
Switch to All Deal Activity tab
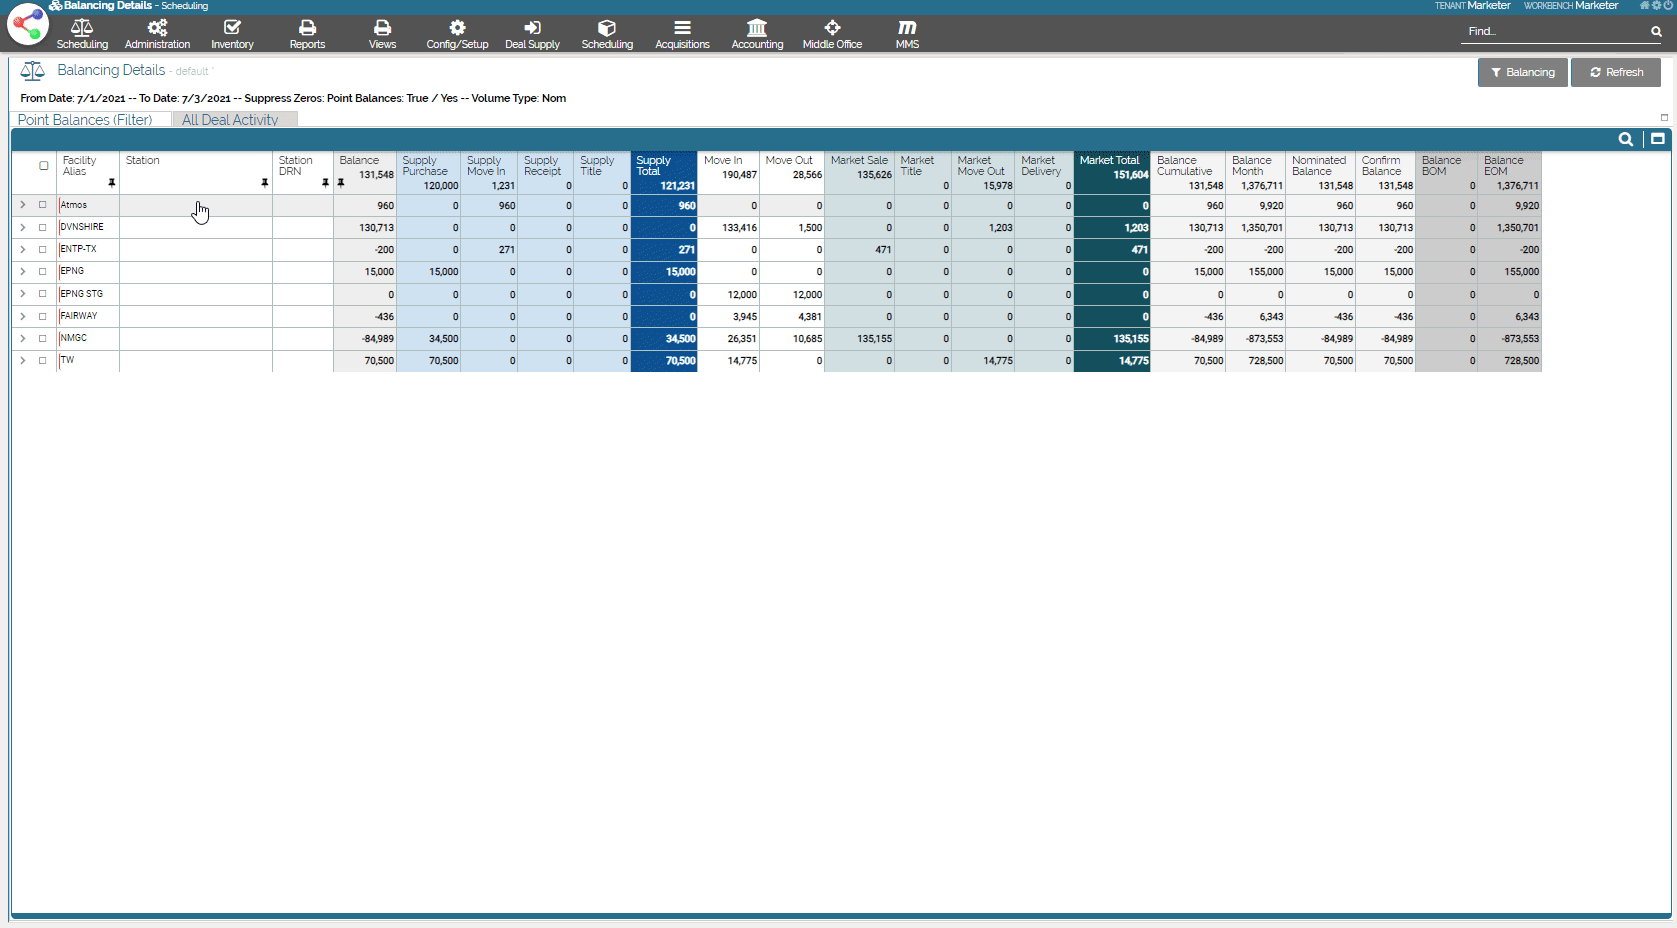pos(230,120)
